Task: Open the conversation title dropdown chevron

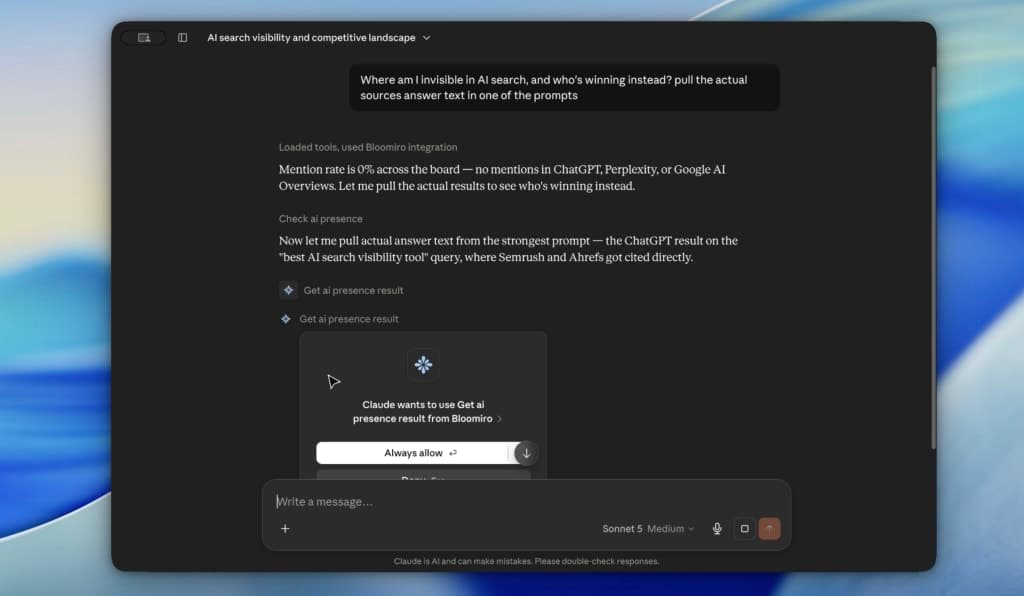Action: tap(426, 38)
